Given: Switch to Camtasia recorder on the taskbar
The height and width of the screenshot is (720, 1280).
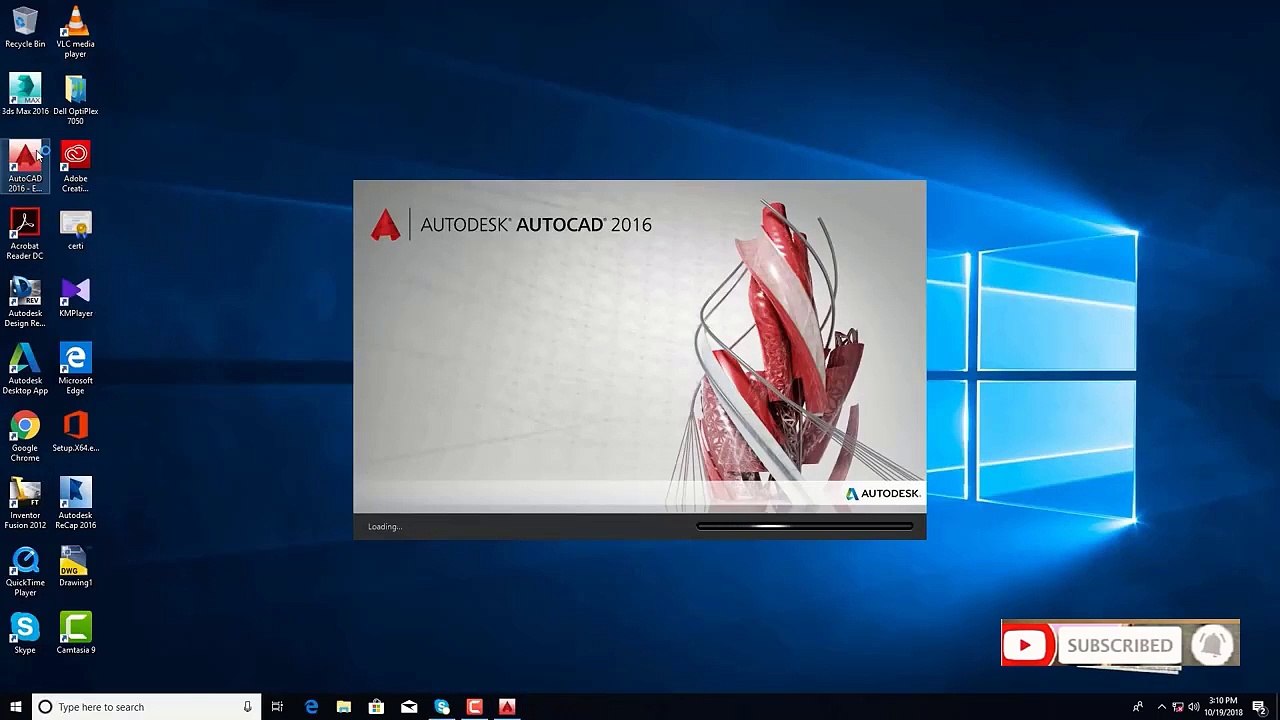Looking at the screenshot, I should pos(474,707).
